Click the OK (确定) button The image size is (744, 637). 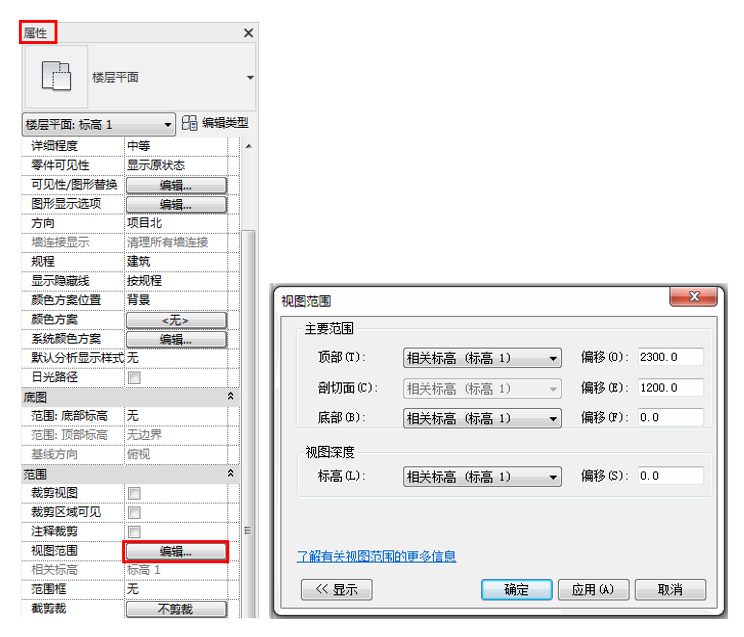coord(517,589)
